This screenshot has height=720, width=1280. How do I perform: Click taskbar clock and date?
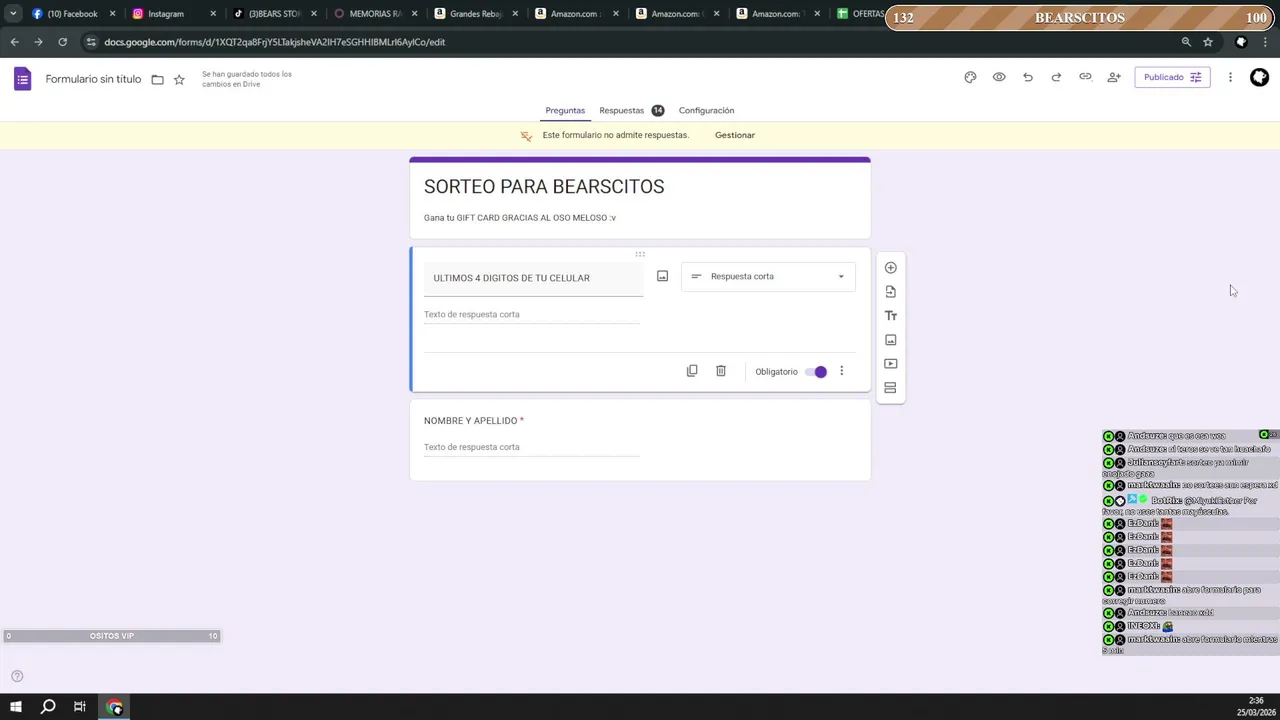coord(1254,707)
